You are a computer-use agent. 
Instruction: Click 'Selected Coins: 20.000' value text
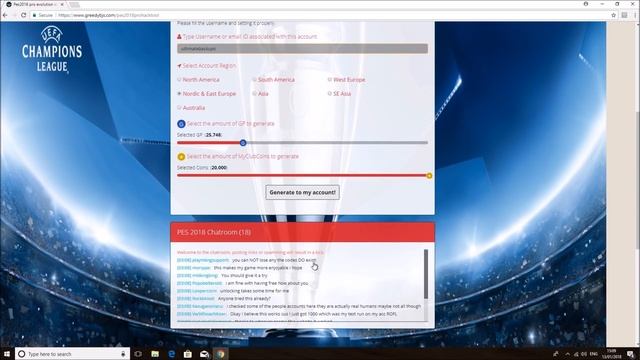(x=202, y=167)
